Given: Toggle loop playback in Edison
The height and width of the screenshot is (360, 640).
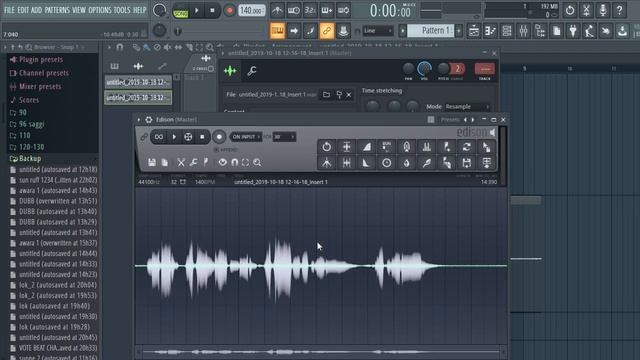Looking at the screenshot, I should (158, 137).
